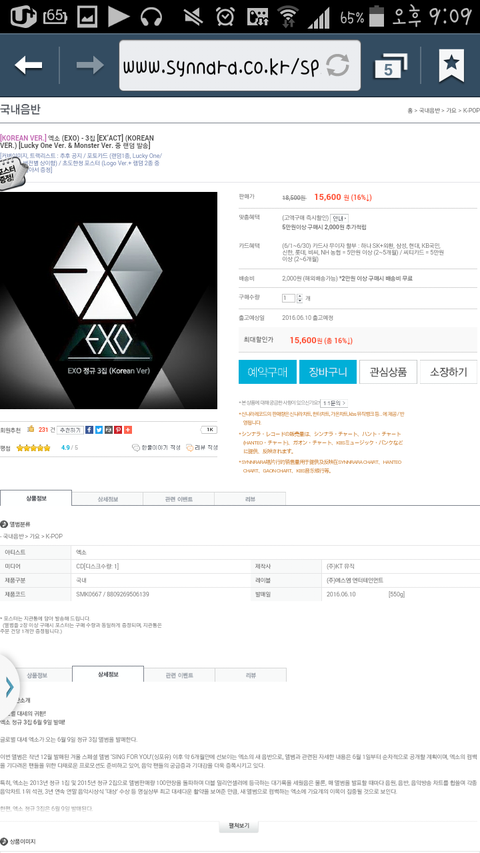The image size is (480, 853).
Task: Share the product on Pinterest
Action: (x=118, y=430)
